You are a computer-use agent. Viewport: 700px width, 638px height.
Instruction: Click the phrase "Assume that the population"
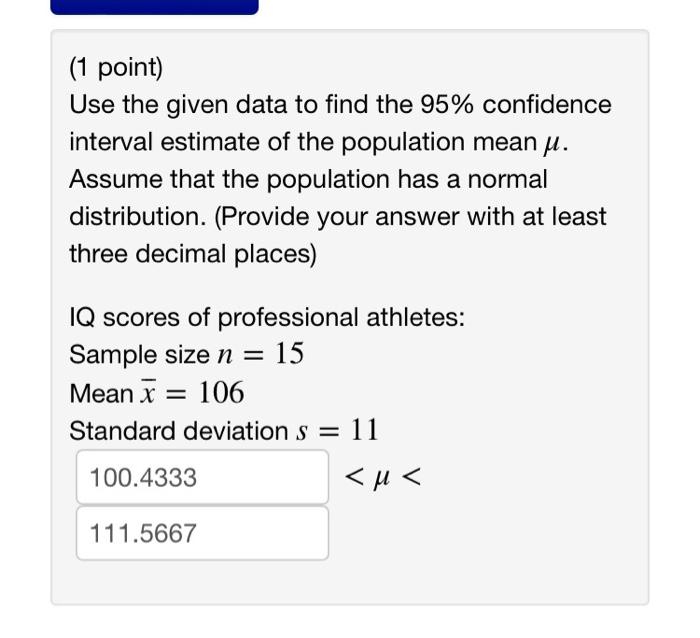[x=229, y=180]
